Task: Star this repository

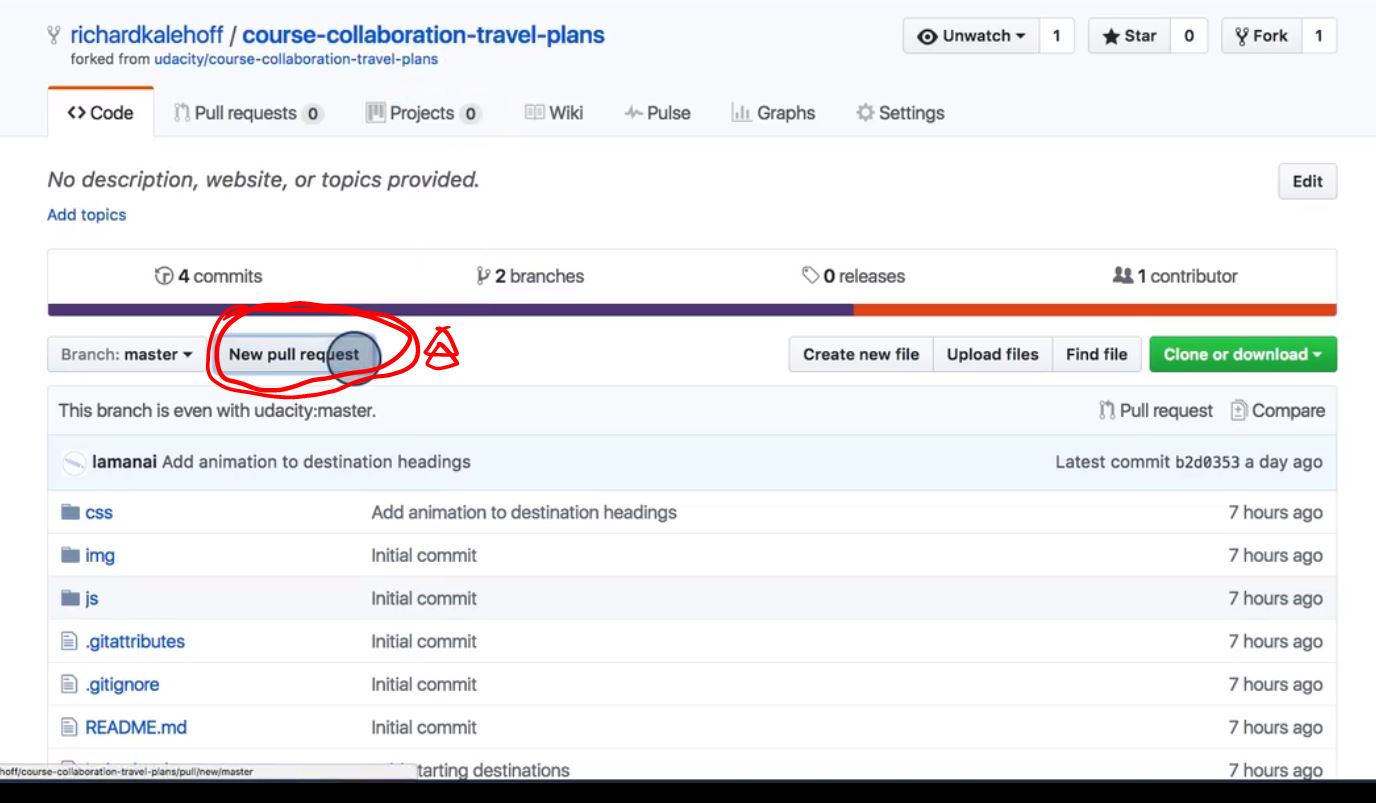Action: point(1129,36)
